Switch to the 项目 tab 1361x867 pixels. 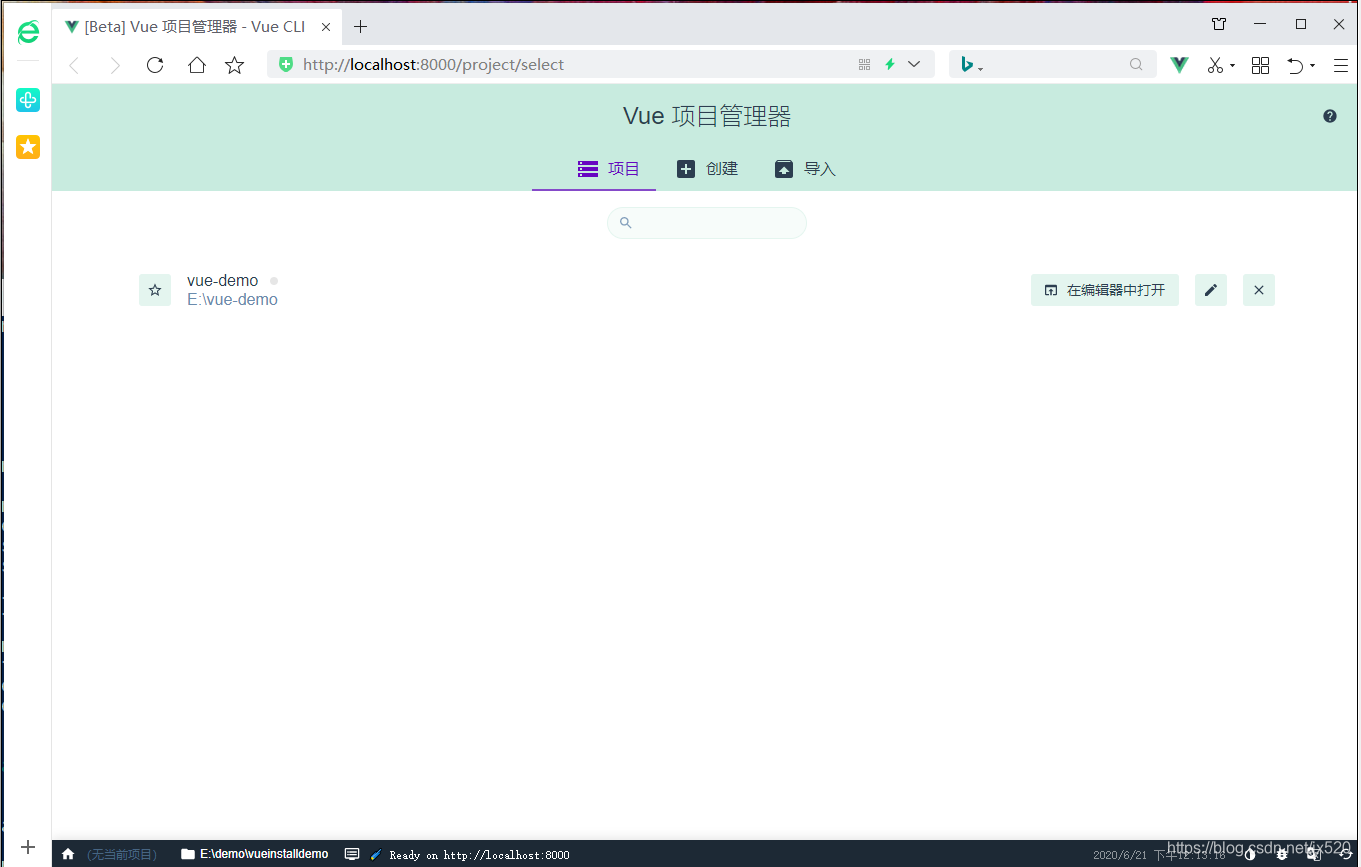click(594, 169)
